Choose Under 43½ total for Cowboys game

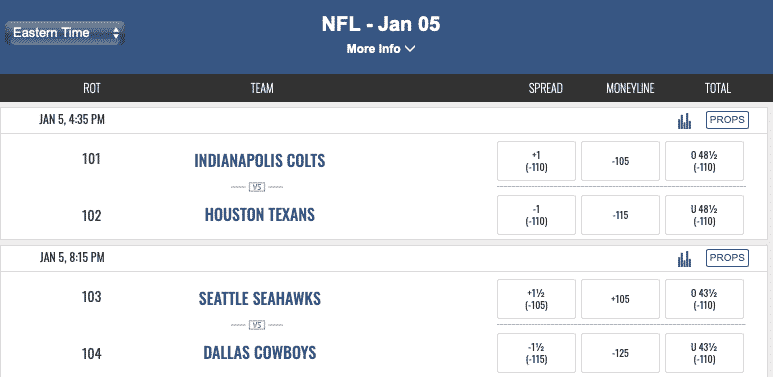point(704,353)
